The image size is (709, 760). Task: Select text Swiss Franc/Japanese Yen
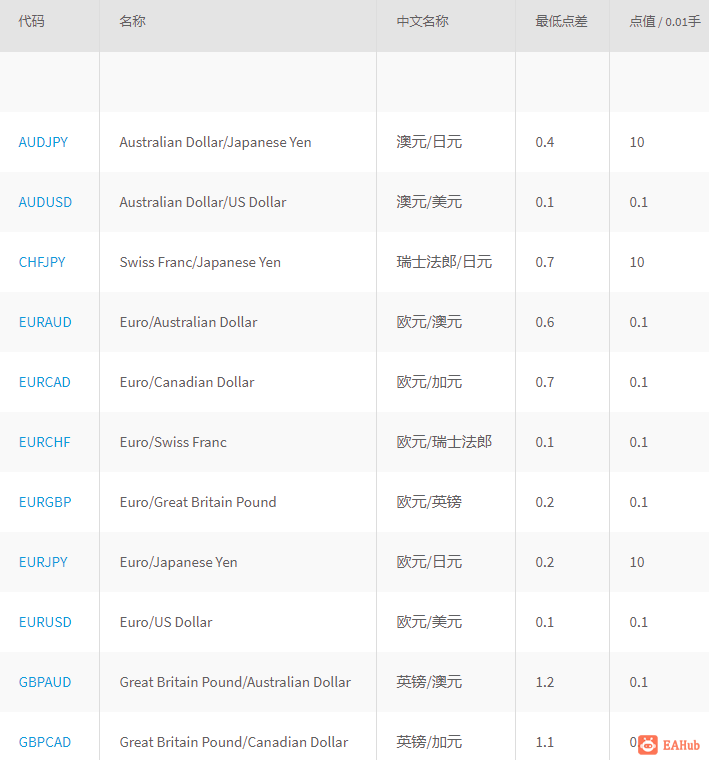[200, 262]
